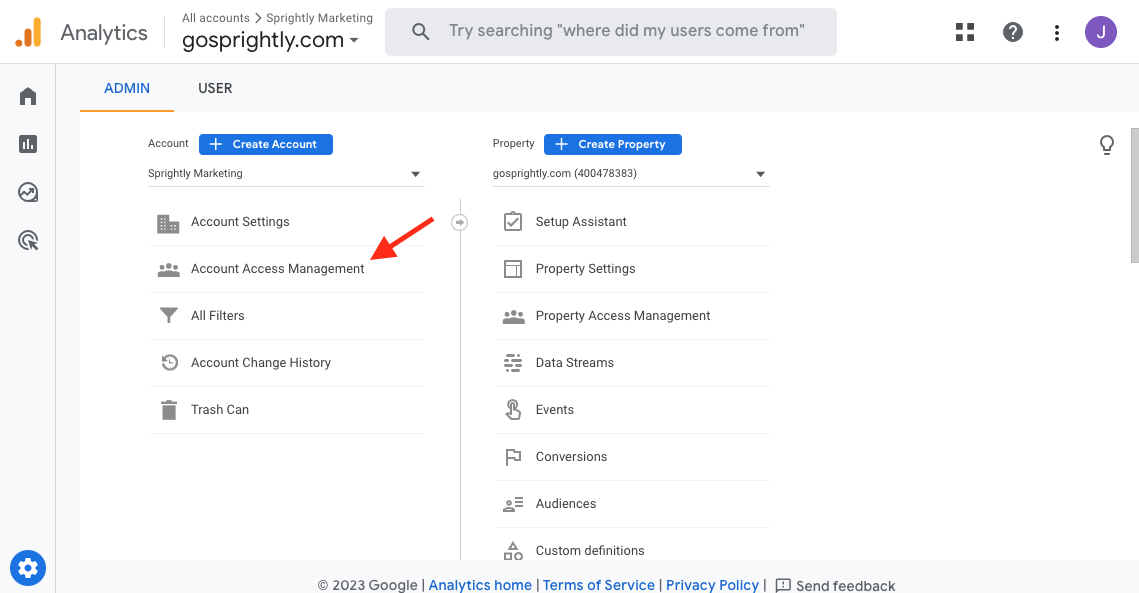The width and height of the screenshot is (1139, 593).
Task: Click the Create Property button
Action: tap(612, 144)
